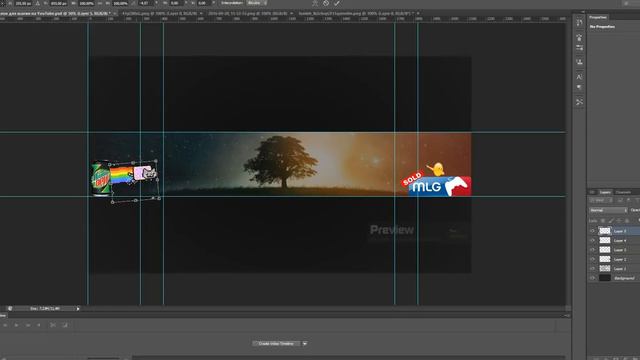640x360 pixels.
Task: Open status bar document info arrow menu
Action: [x=78, y=309]
